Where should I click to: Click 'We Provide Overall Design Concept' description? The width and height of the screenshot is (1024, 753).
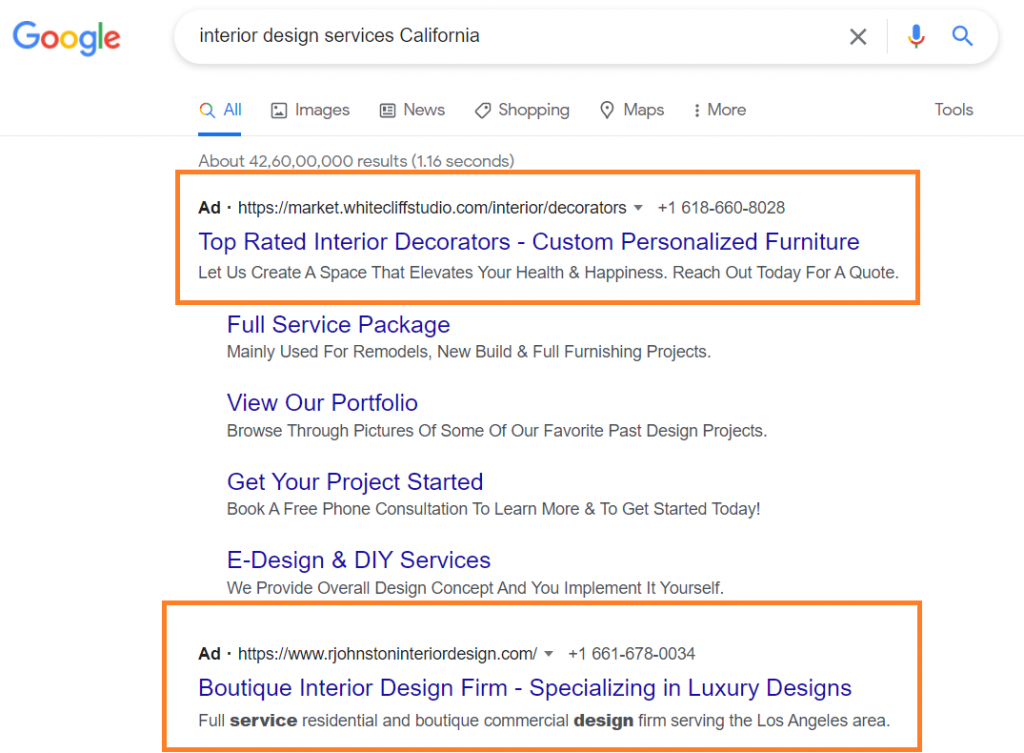click(x=475, y=588)
